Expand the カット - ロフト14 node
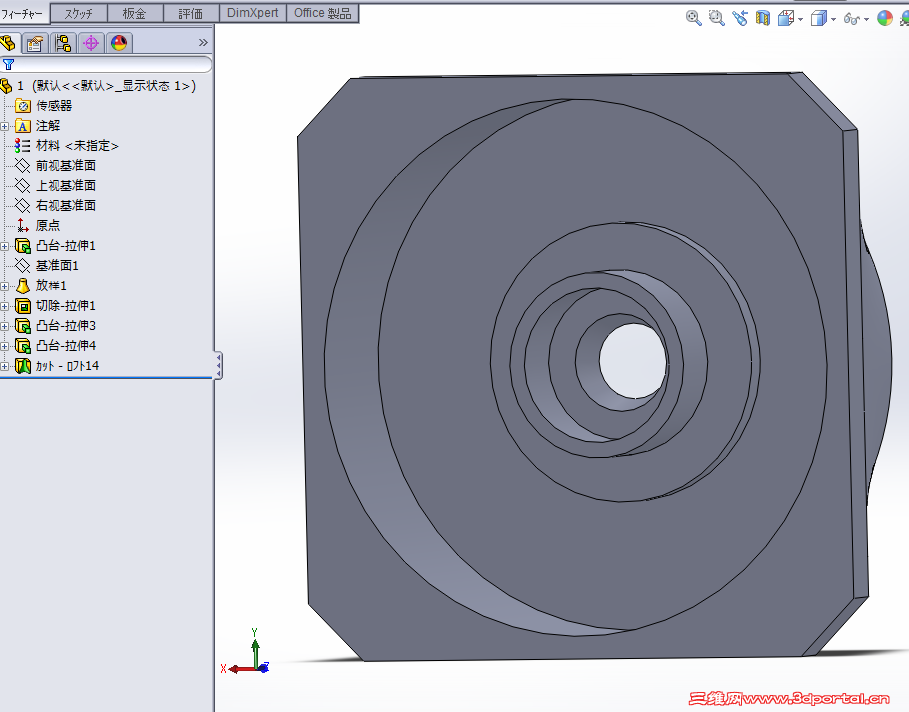Screen dimensions: 909x712 [5, 366]
